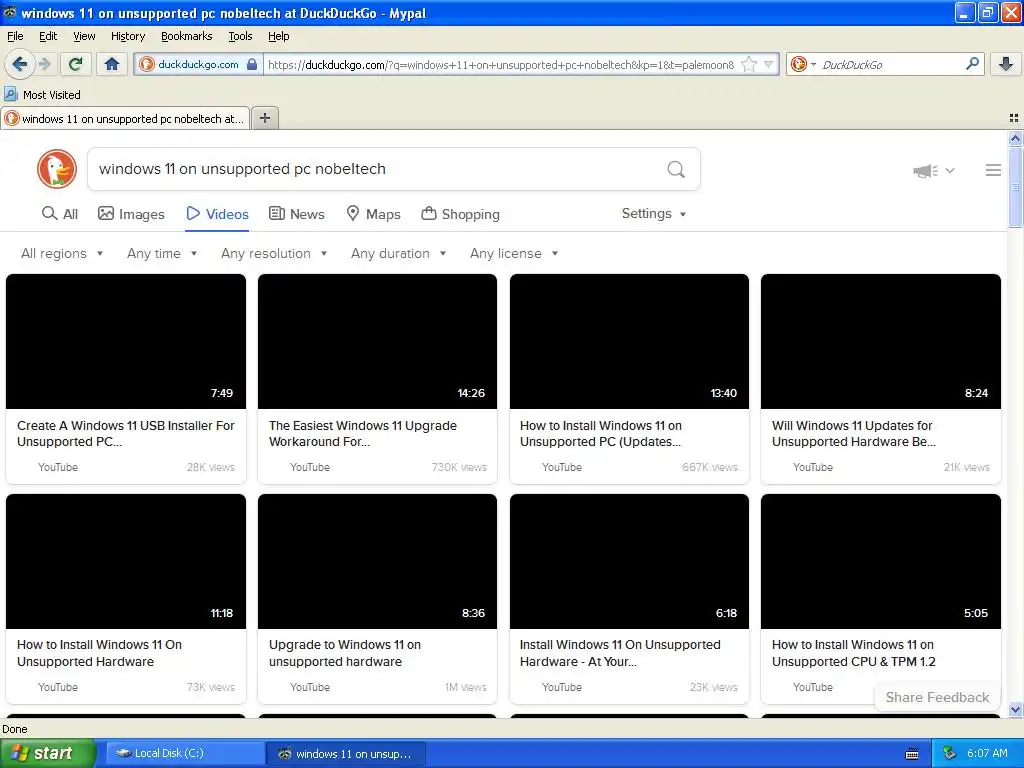Image resolution: width=1024 pixels, height=768 pixels.
Task: Play the 11:18 video thumbnail
Action: point(126,561)
